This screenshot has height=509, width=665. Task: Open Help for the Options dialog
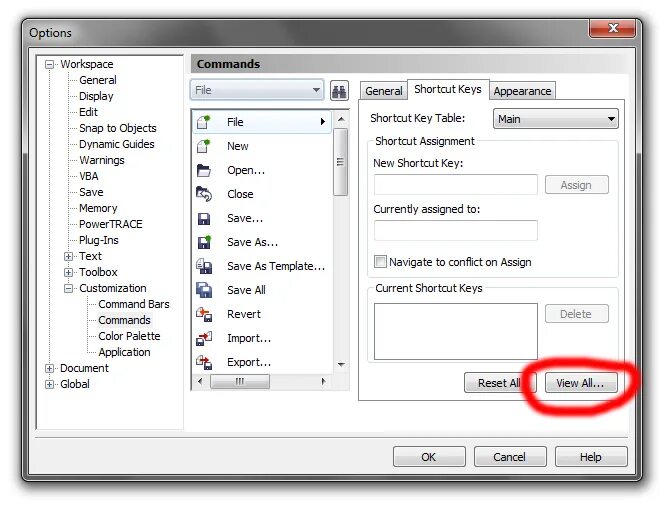(x=591, y=457)
